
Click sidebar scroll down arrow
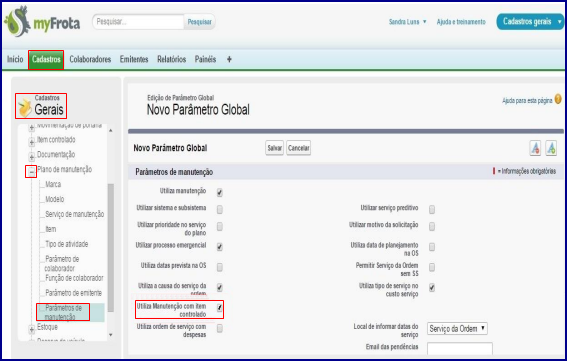111,335
